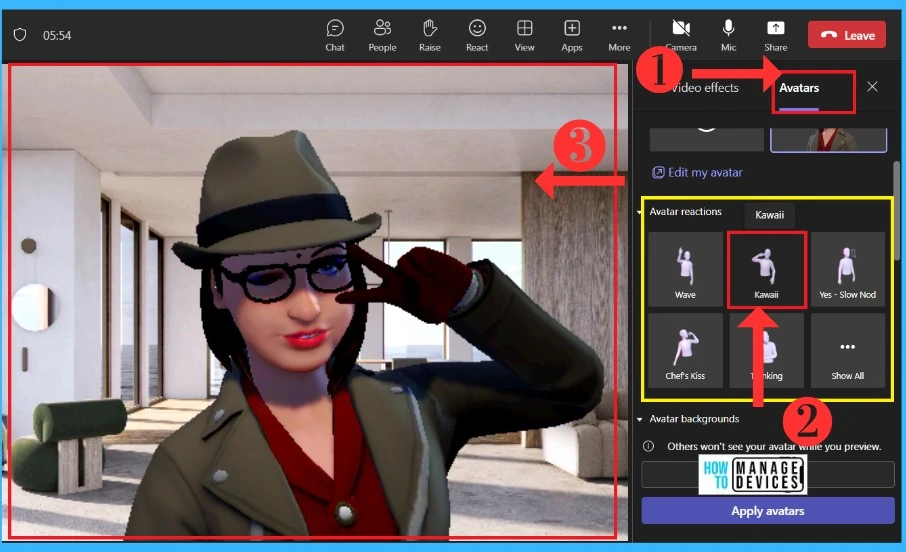906x552 pixels.
Task: Select the Avatars tab
Action: click(x=799, y=88)
